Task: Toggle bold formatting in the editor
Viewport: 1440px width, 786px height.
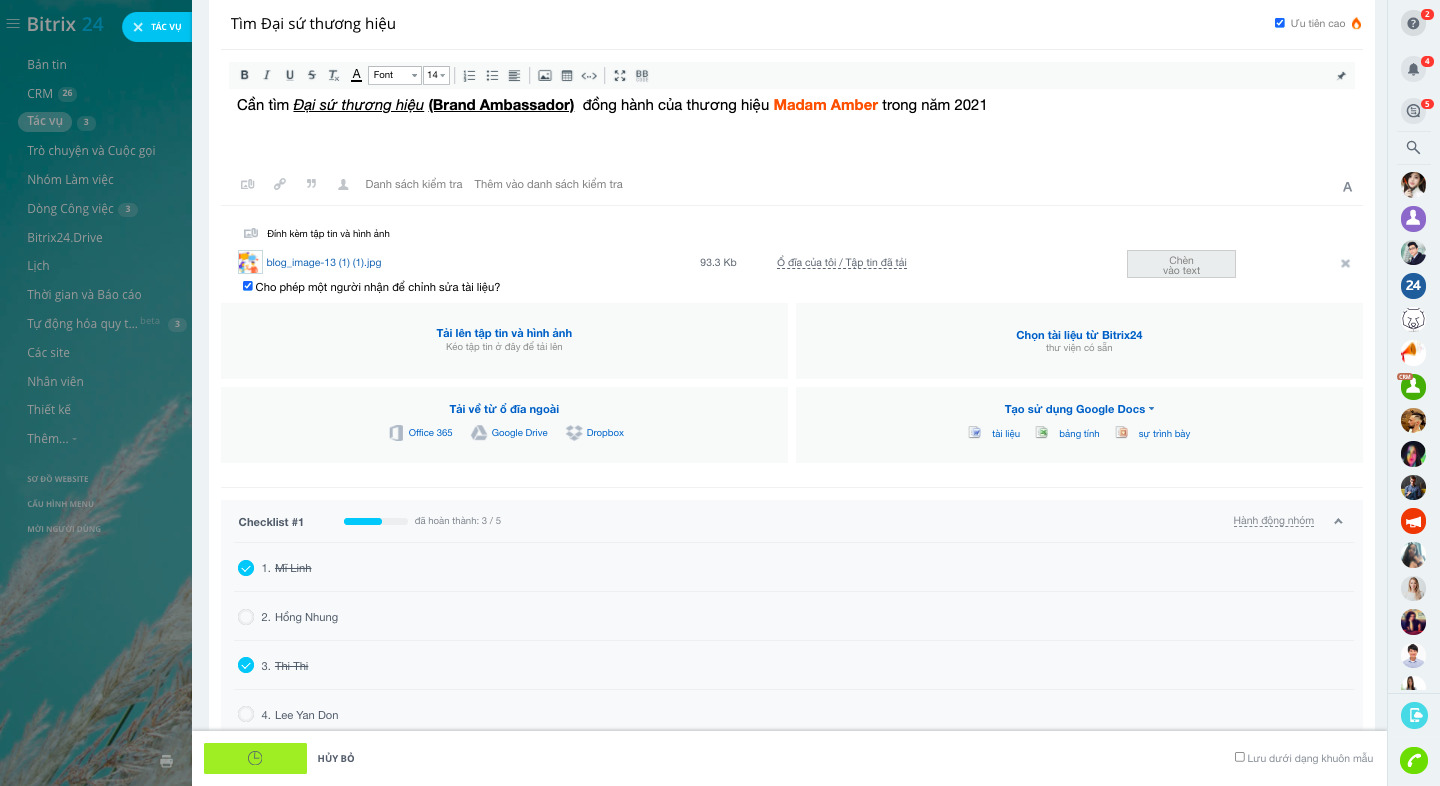Action: pos(245,75)
